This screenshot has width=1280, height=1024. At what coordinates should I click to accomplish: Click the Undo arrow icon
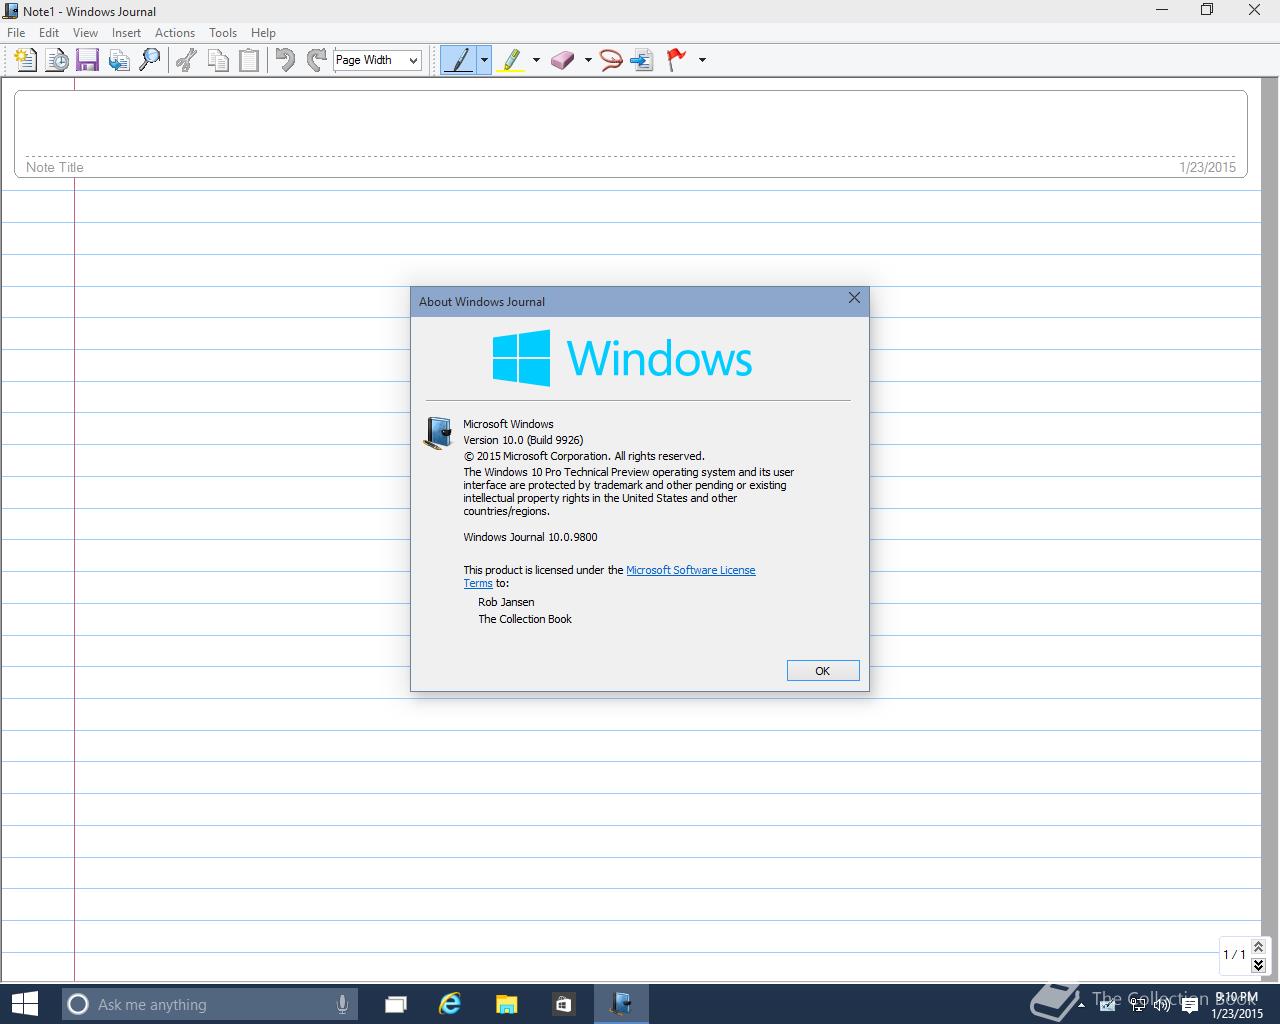tap(285, 60)
